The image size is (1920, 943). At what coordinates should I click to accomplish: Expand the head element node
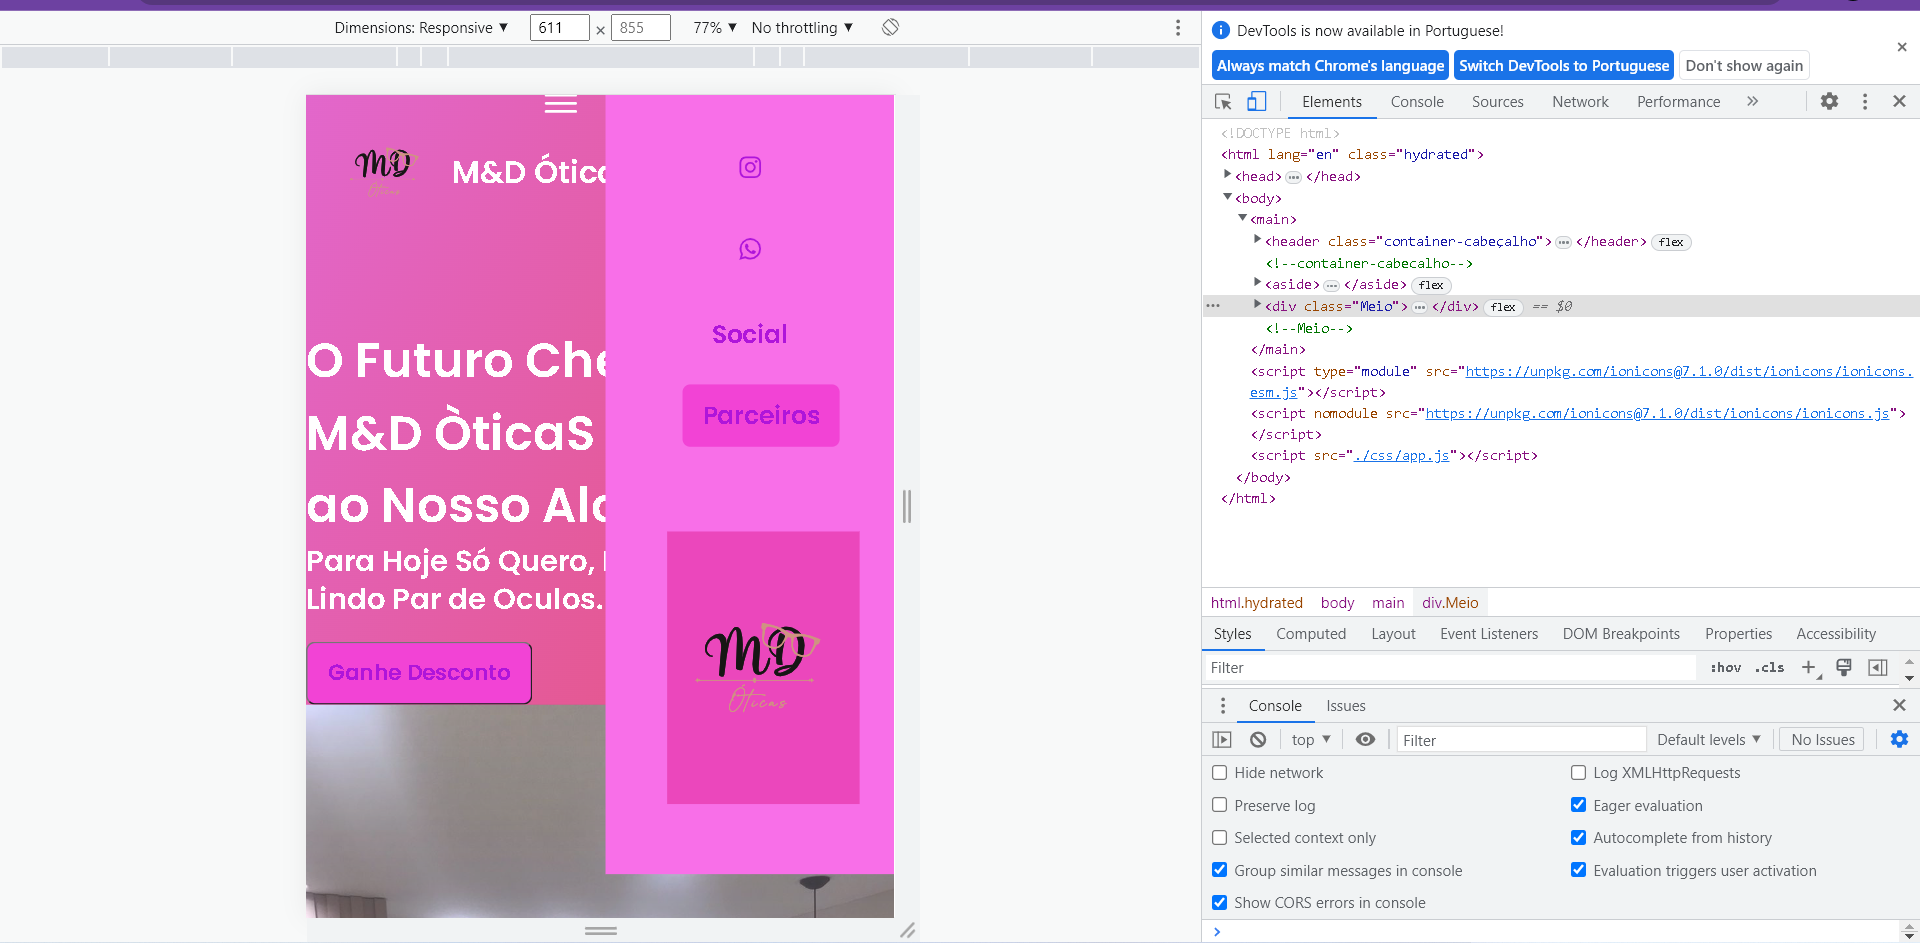point(1228,176)
